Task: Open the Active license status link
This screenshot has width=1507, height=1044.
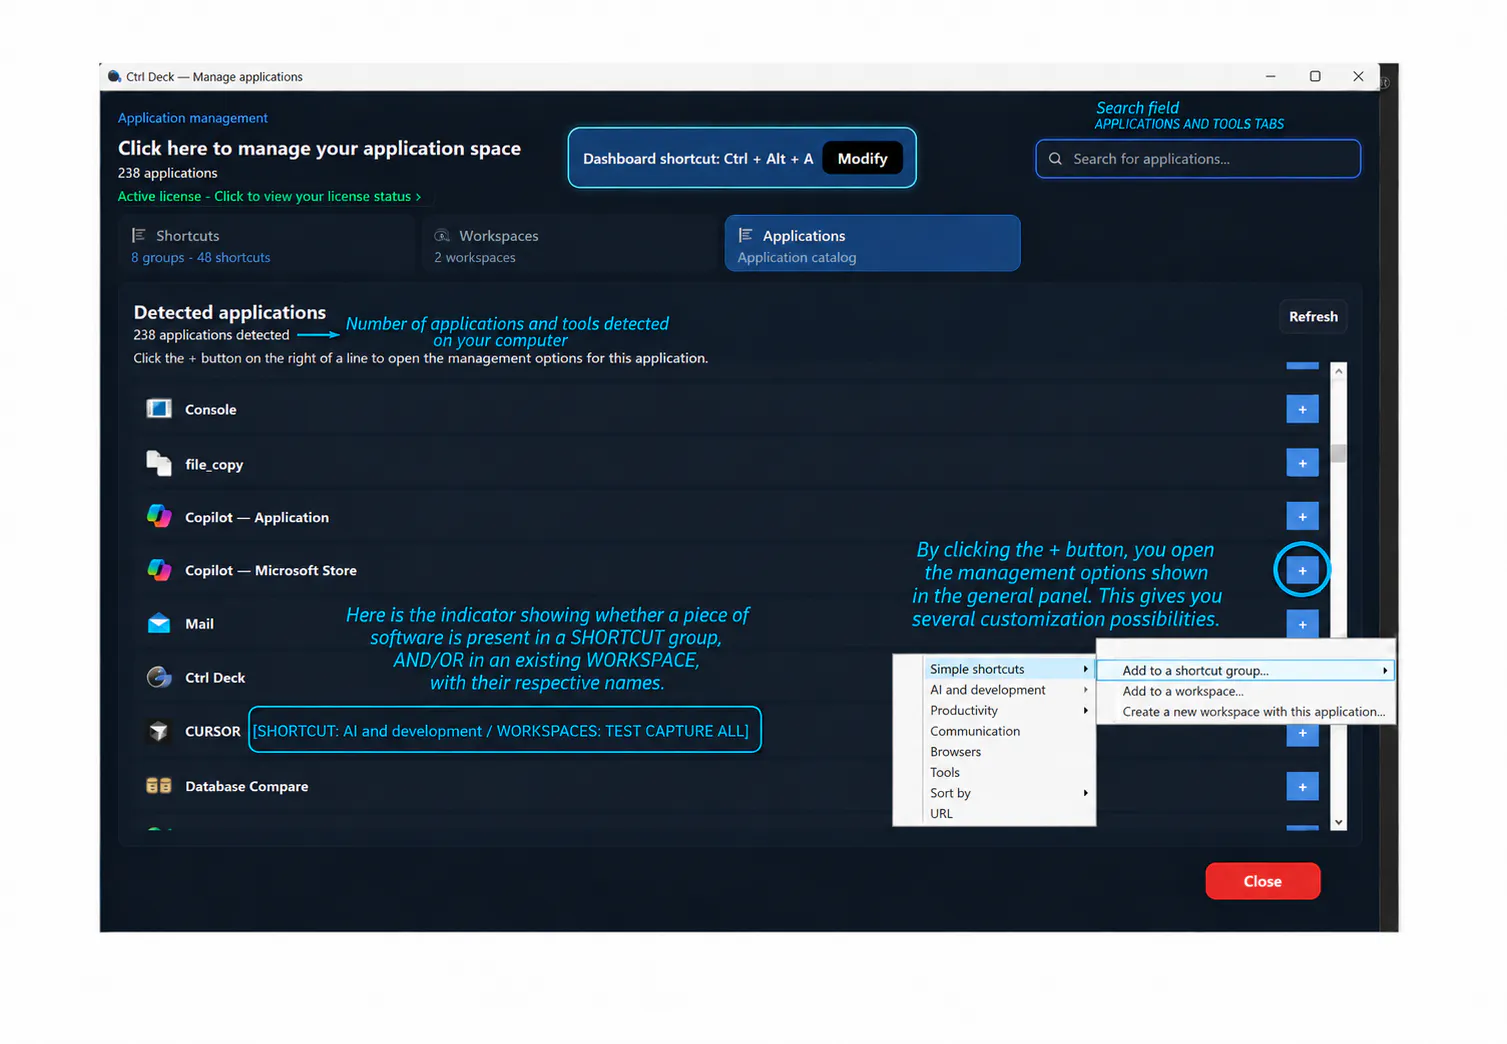Action: pos(269,196)
